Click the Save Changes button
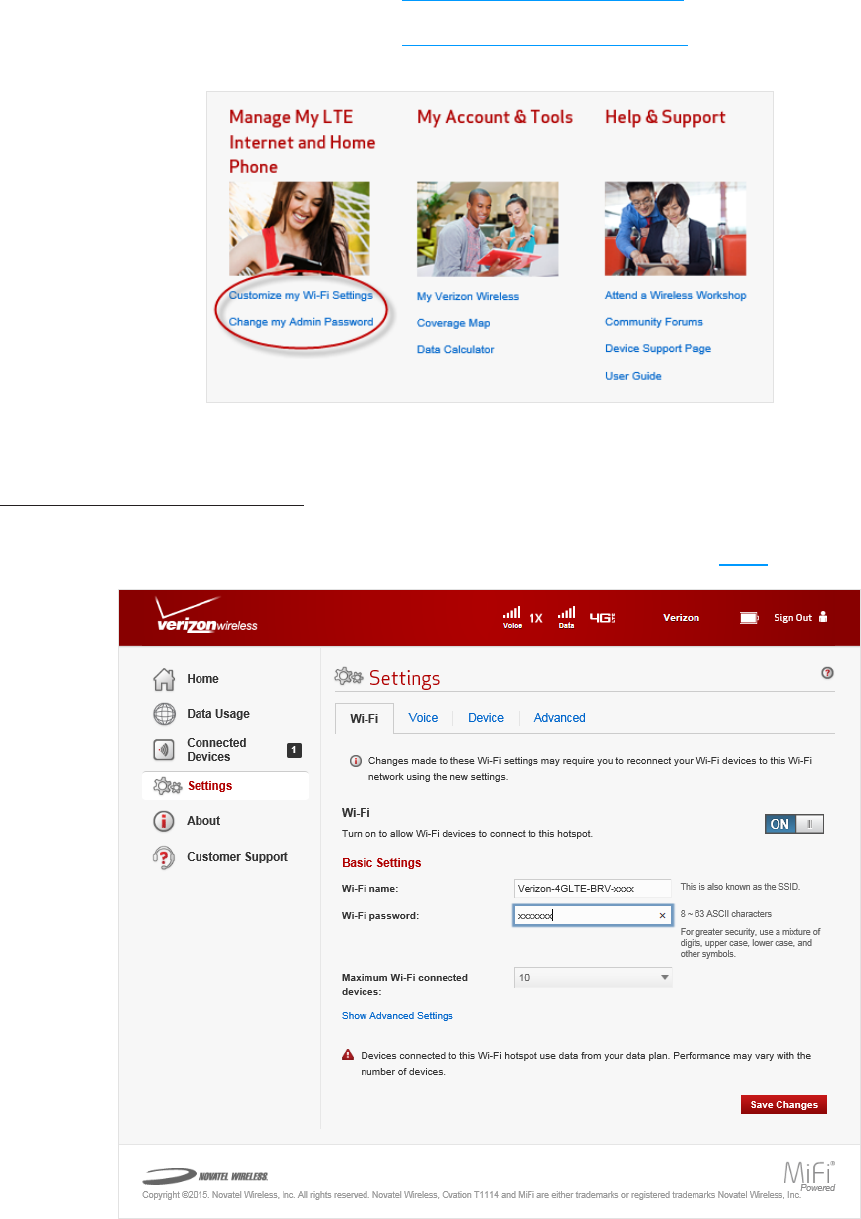Viewport: 861px width, 1219px height. (x=784, y=1105)
